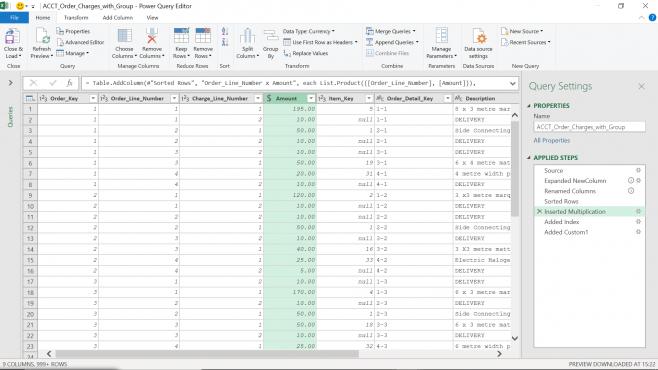Screen dimensions: 658x370
Task: Open the Data Type: Currency dropdown
Action: pyautogui.click(x=309, y=31)
